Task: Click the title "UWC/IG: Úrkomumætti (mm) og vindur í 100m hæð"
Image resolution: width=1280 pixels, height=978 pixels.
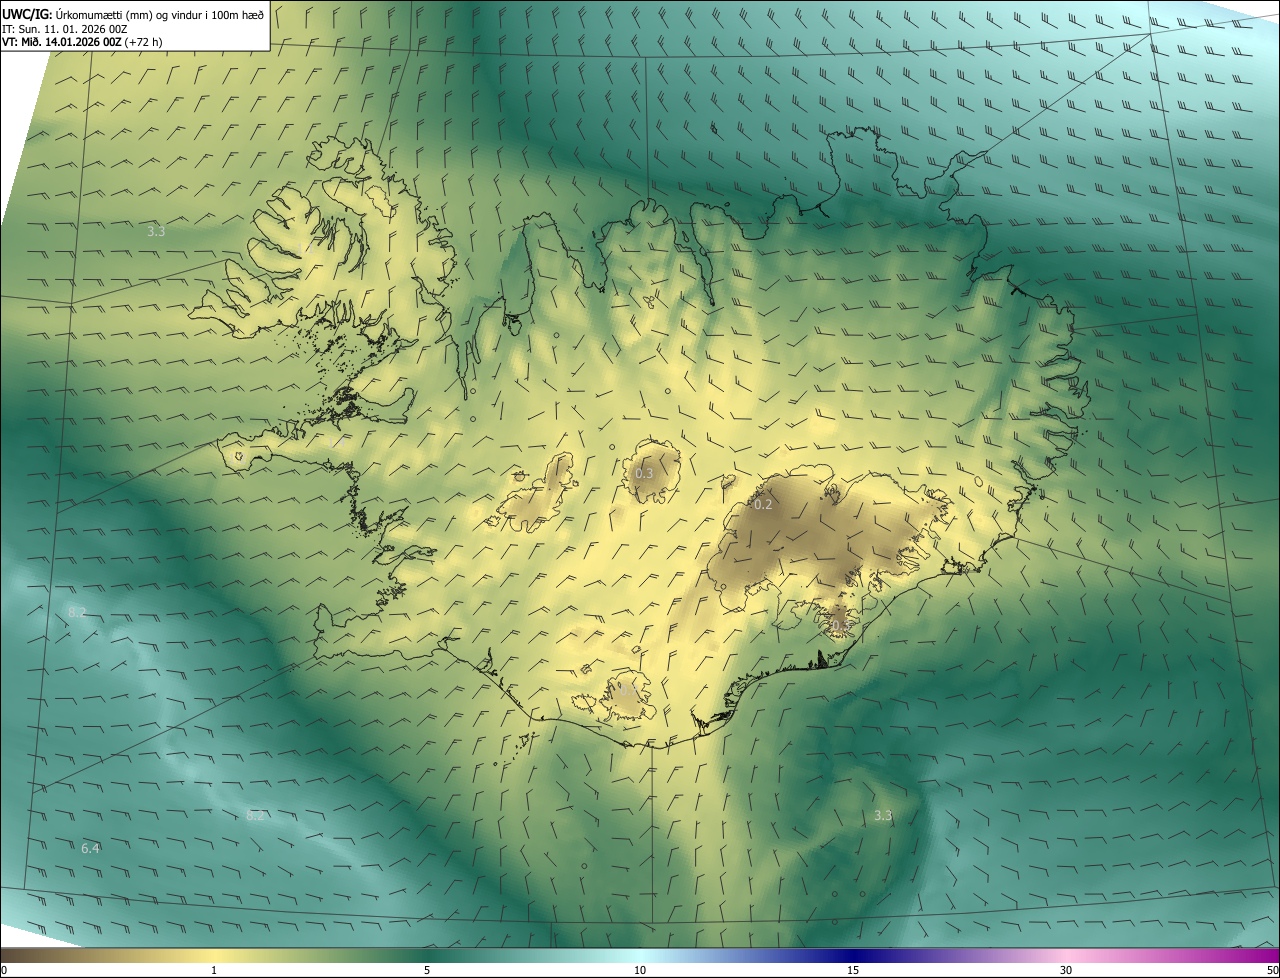Action: 133,14
